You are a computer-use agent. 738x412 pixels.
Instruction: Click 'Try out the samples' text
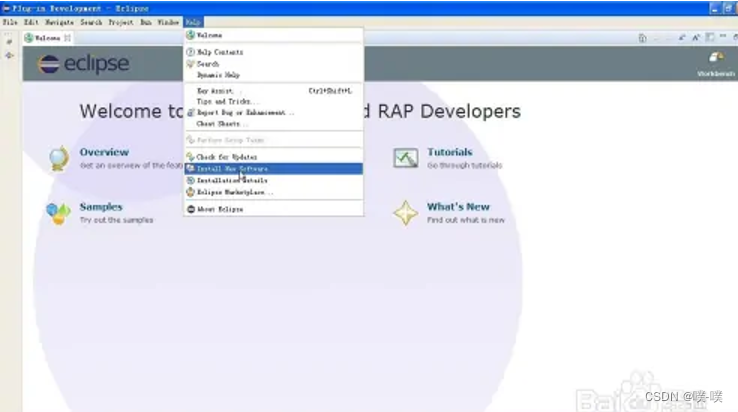(116, 220)
